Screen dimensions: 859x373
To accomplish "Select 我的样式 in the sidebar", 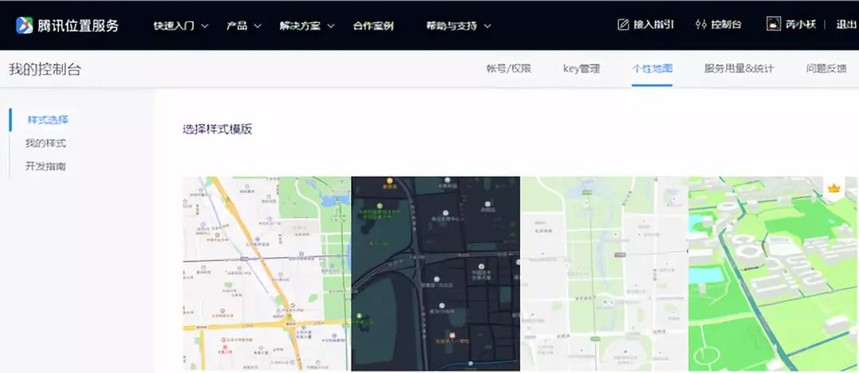I will click(45, 144).
